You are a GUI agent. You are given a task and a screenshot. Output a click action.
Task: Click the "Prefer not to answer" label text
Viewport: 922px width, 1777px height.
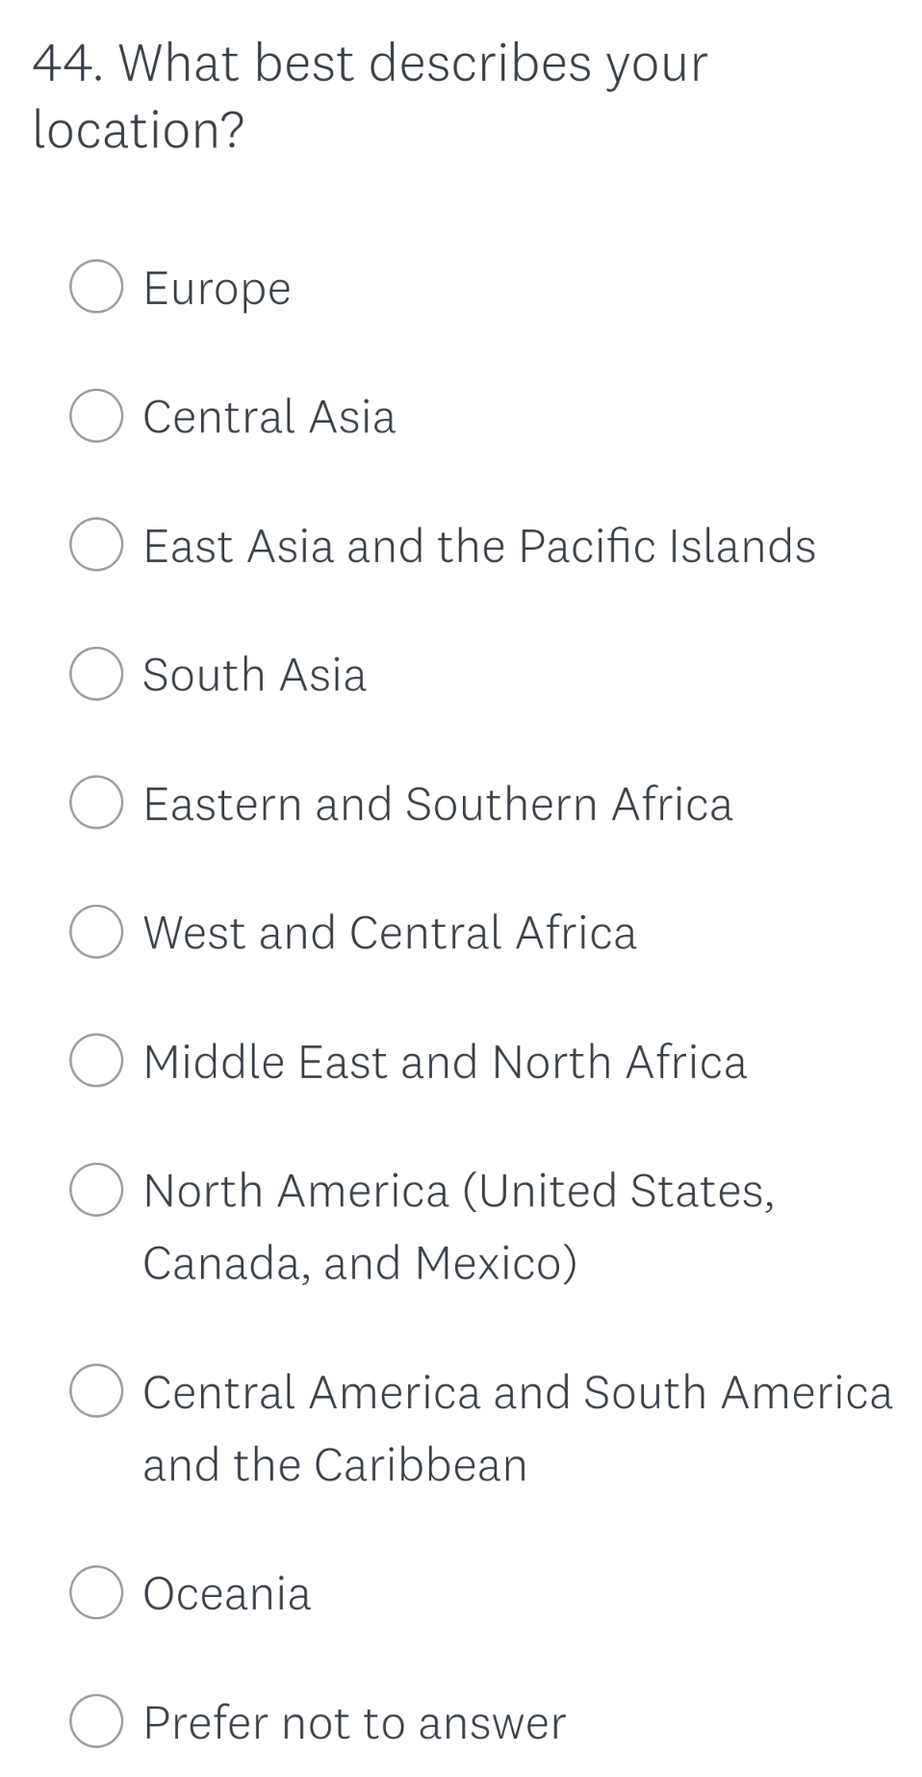[355, 1723]
